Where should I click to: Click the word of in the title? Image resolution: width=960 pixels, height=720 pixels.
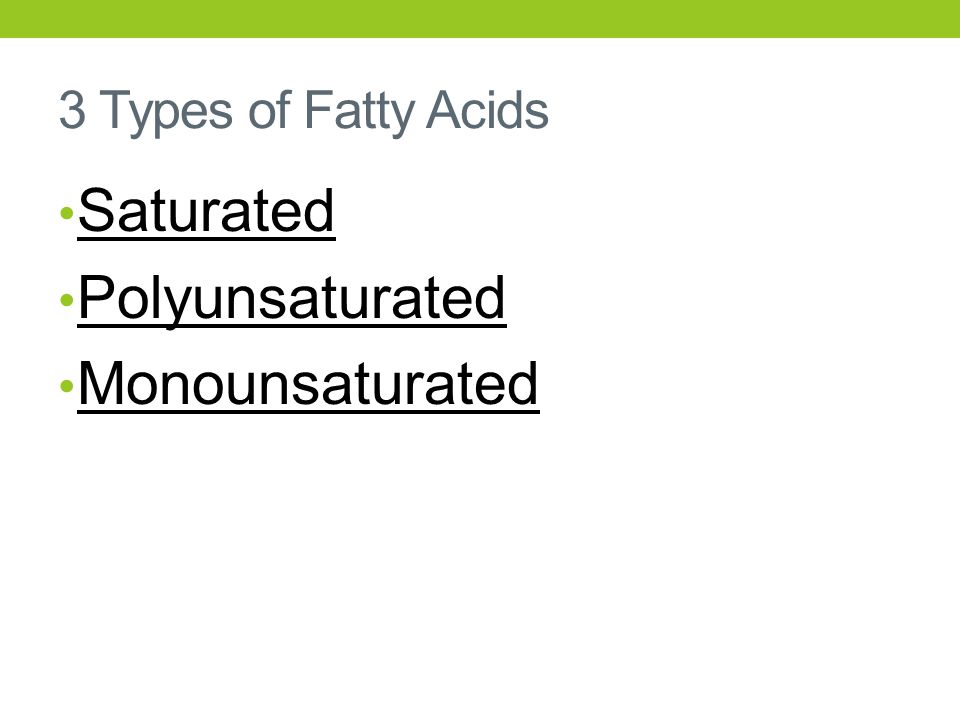click(269, 110)
